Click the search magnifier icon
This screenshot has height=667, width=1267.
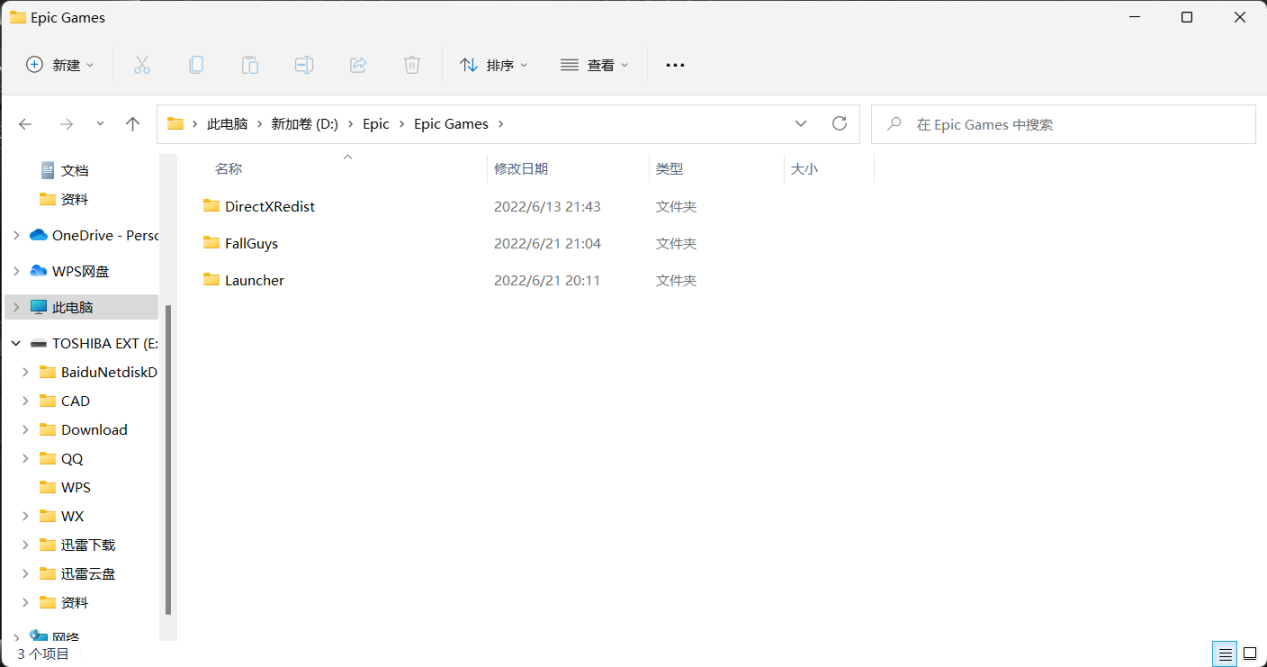point(895,124)
